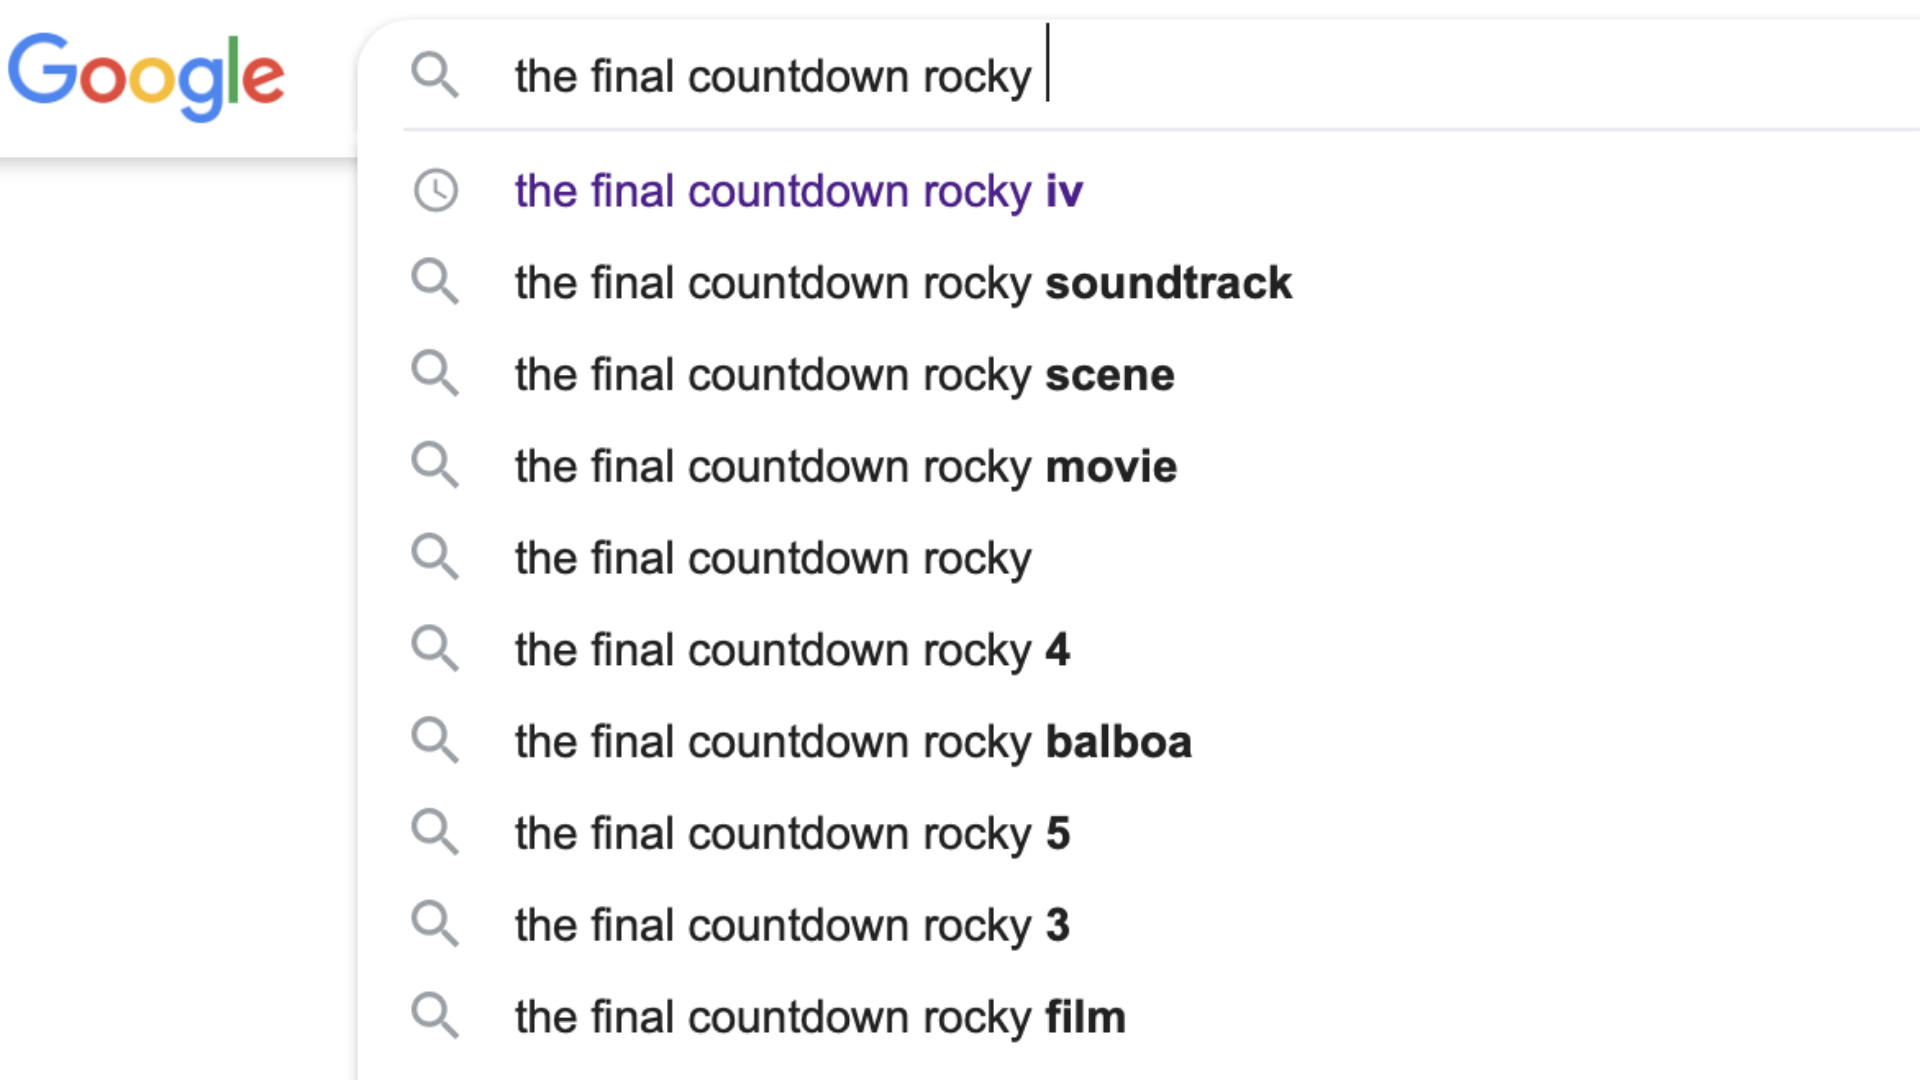1920x1080 pixels.
Task: Choose the 'rocky scene' suggestion
Action: tap(1140, 374)
